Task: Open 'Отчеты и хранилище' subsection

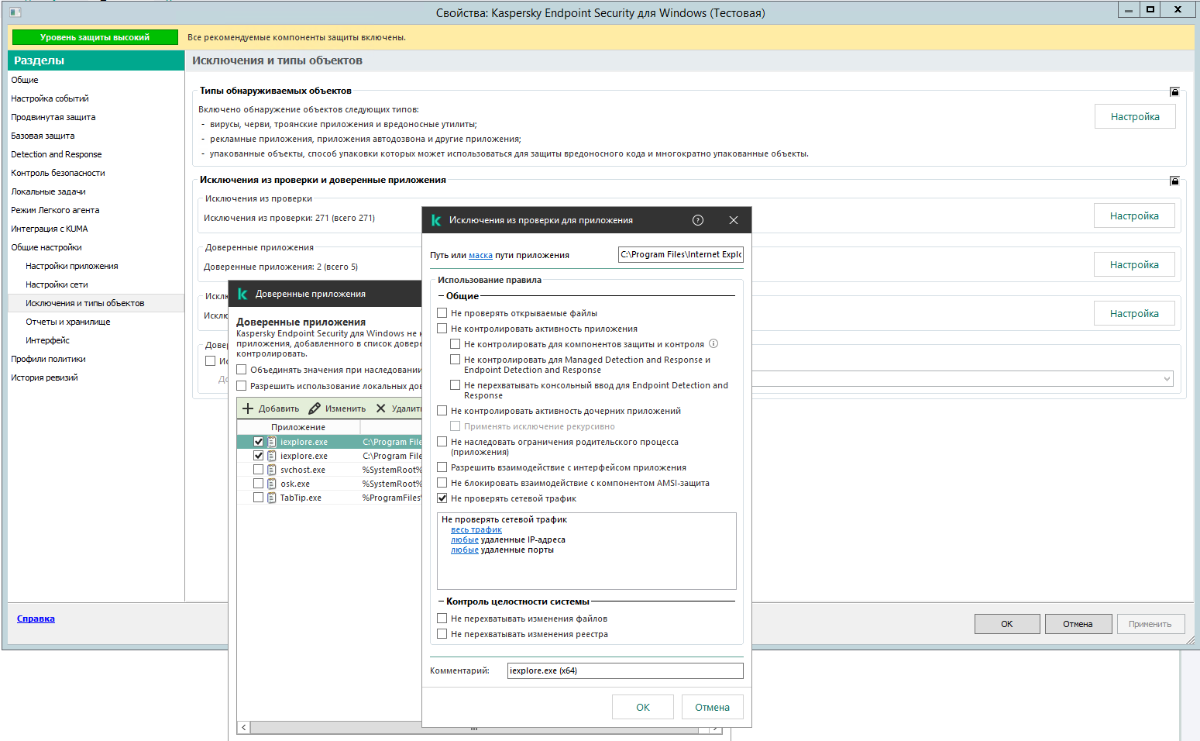Action: pos(68,322)
